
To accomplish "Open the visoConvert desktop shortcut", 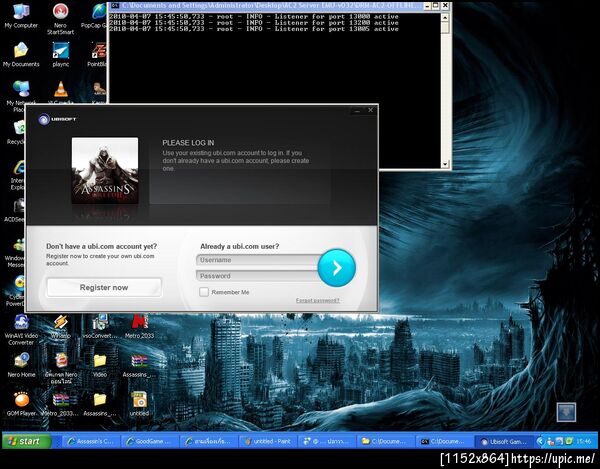I will [x=99, y=326].
